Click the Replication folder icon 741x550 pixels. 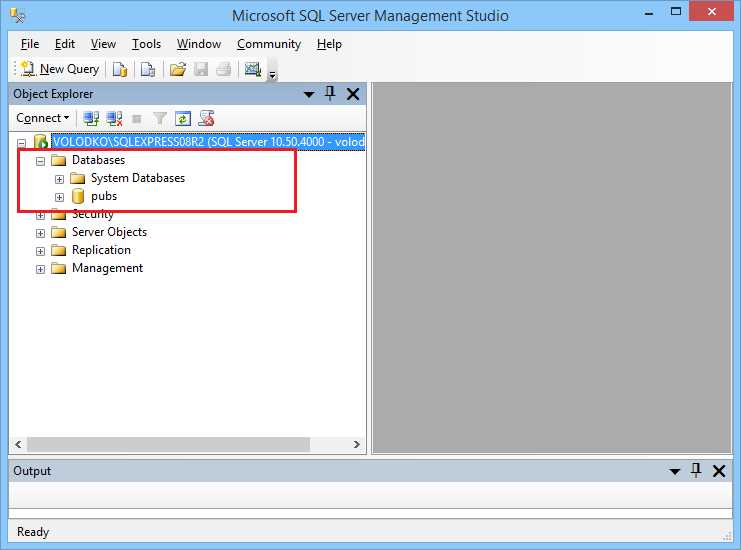59,250
